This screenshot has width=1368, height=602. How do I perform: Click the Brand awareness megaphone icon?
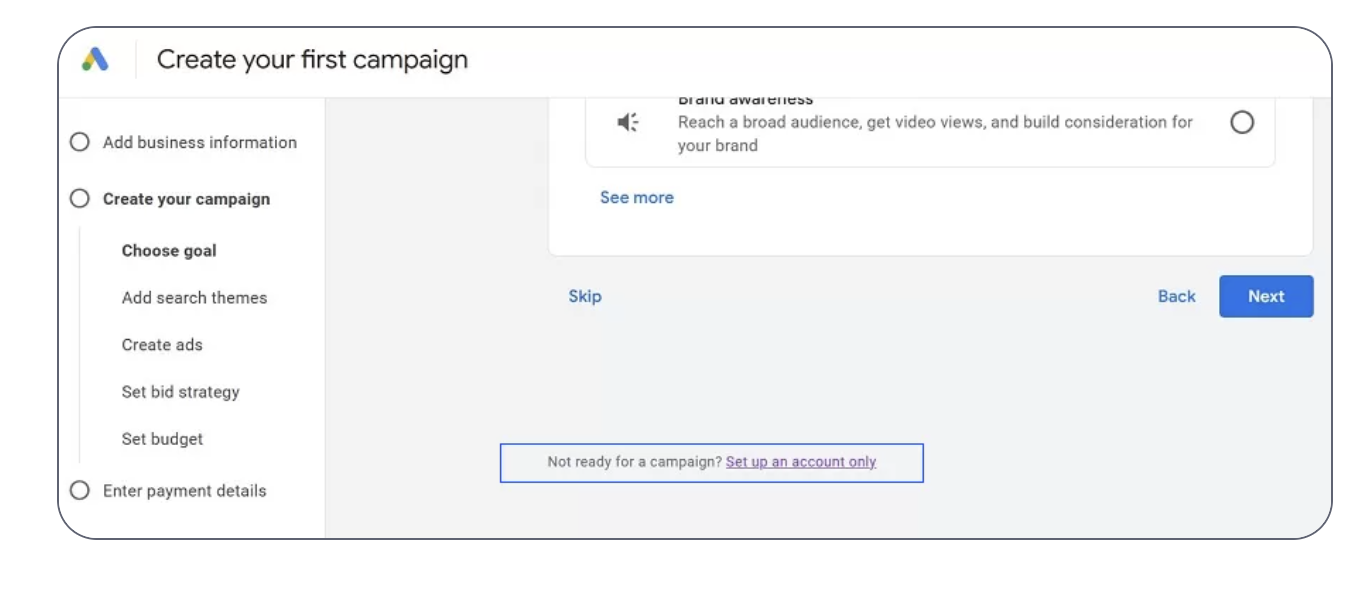[628, 123]
